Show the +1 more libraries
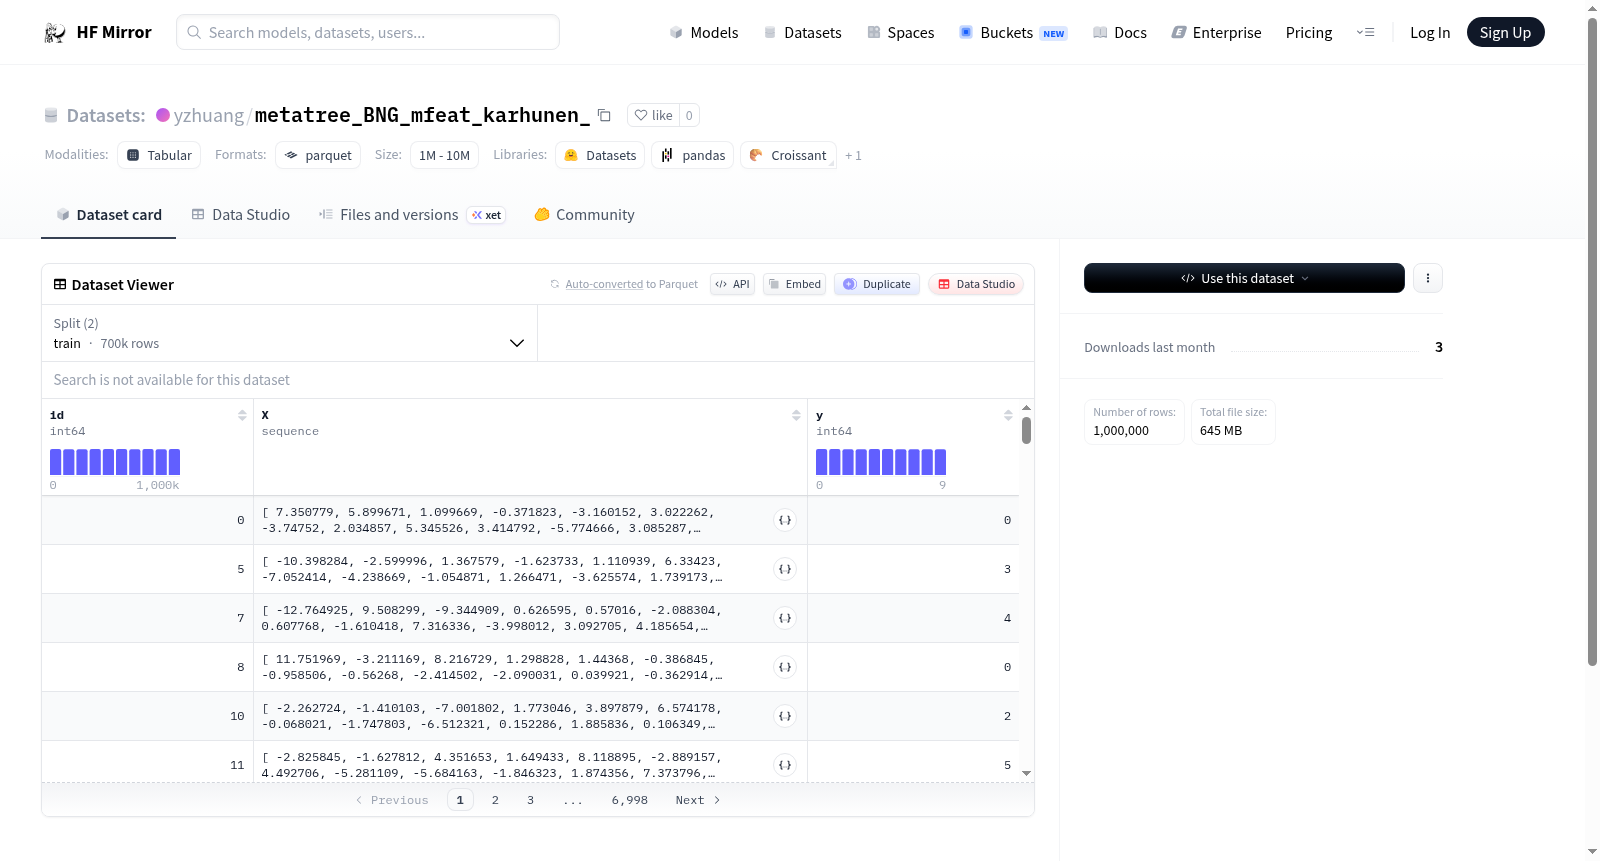Image resolution: width=1600 pixels, height=861 pixels. [x=853, y=155]
